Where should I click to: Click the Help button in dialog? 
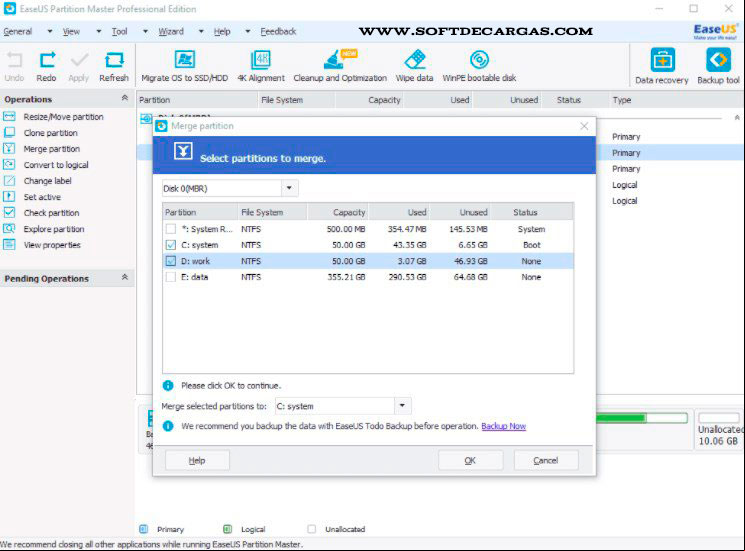[197, 460]
